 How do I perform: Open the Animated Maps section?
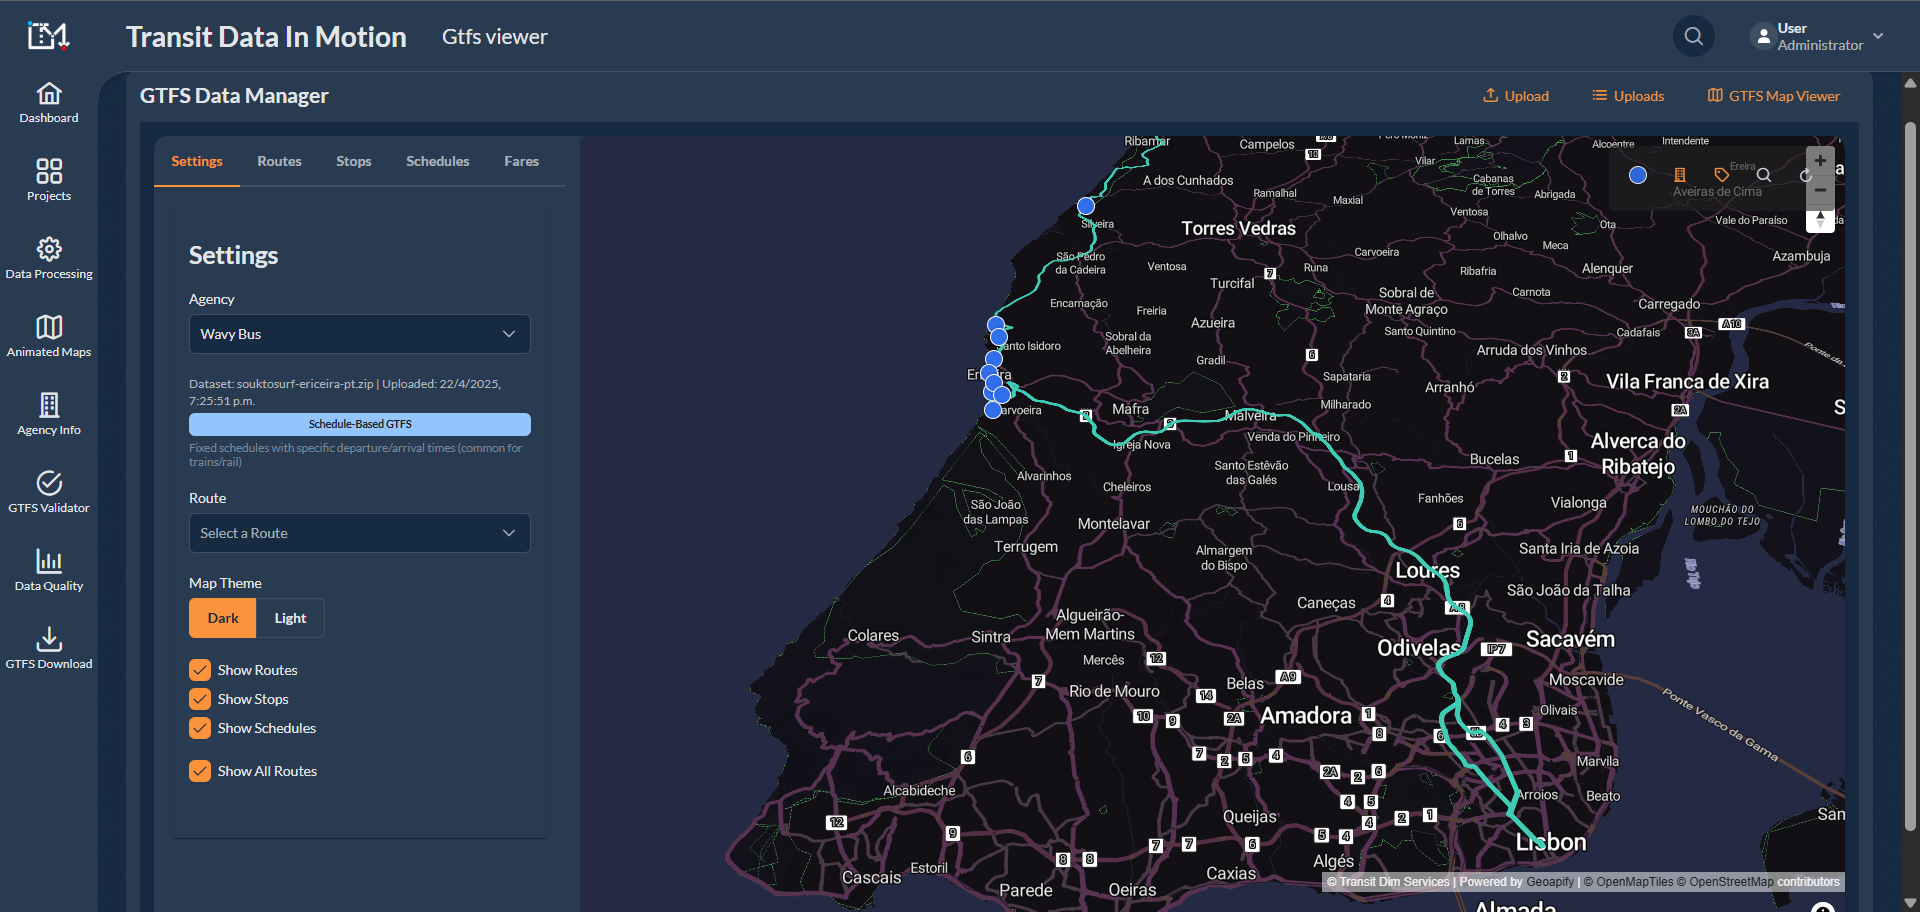[x=48, y=336]
